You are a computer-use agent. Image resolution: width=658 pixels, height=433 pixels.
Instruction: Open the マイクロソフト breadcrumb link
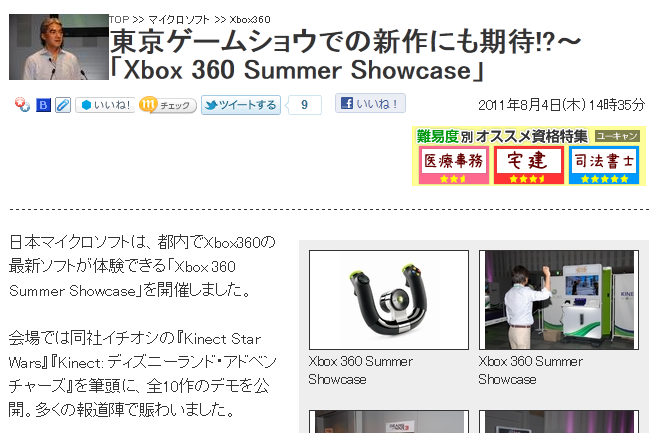pos(179,20)
